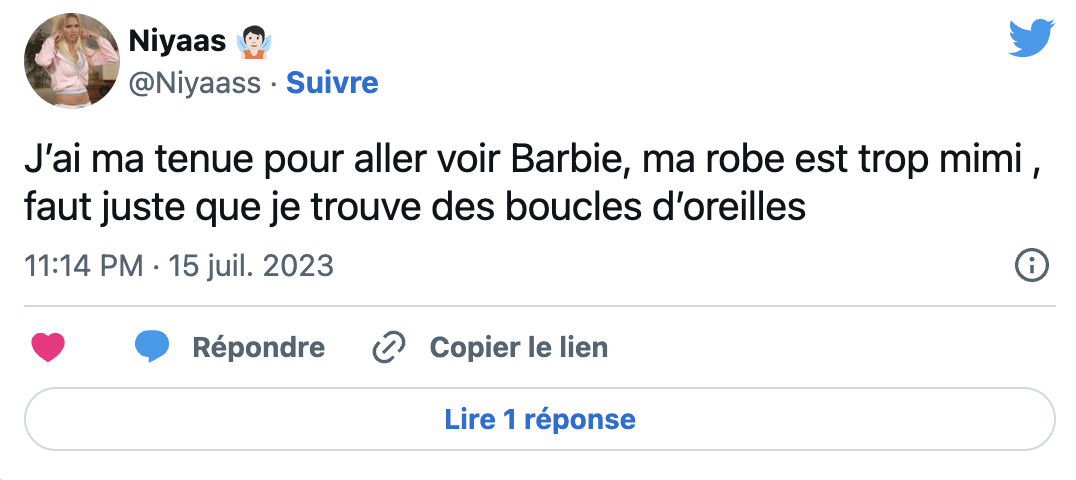This screenshot has width=1076, height=480.
Task: Click the "11:14 PM" time in the timestamp
Action: click(x=83, y=267)
